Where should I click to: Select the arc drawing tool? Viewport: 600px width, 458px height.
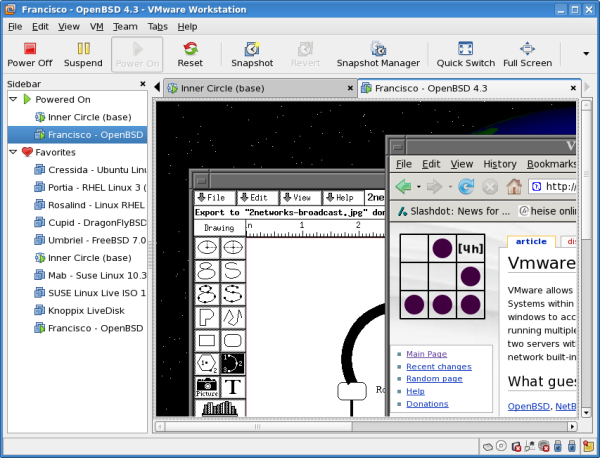pyautogui.click(x=232, y=363)
